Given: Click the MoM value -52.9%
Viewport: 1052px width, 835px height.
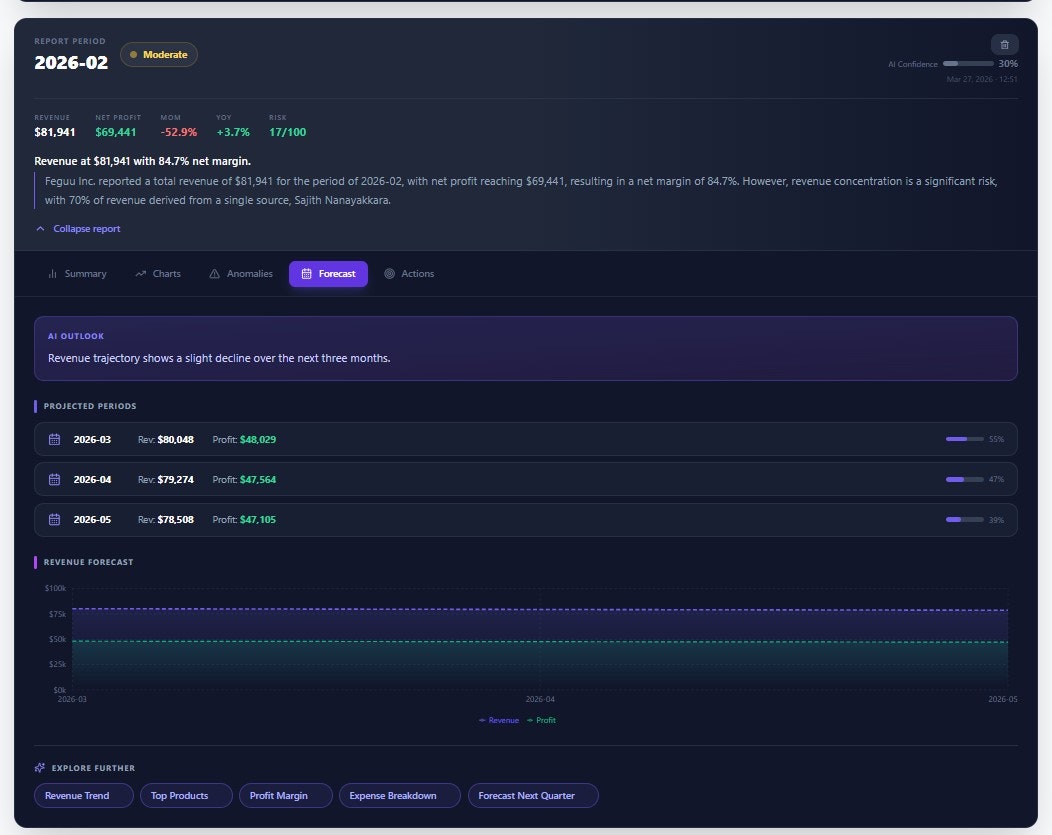Looking at the screenshot, I should tap(178, 132).
